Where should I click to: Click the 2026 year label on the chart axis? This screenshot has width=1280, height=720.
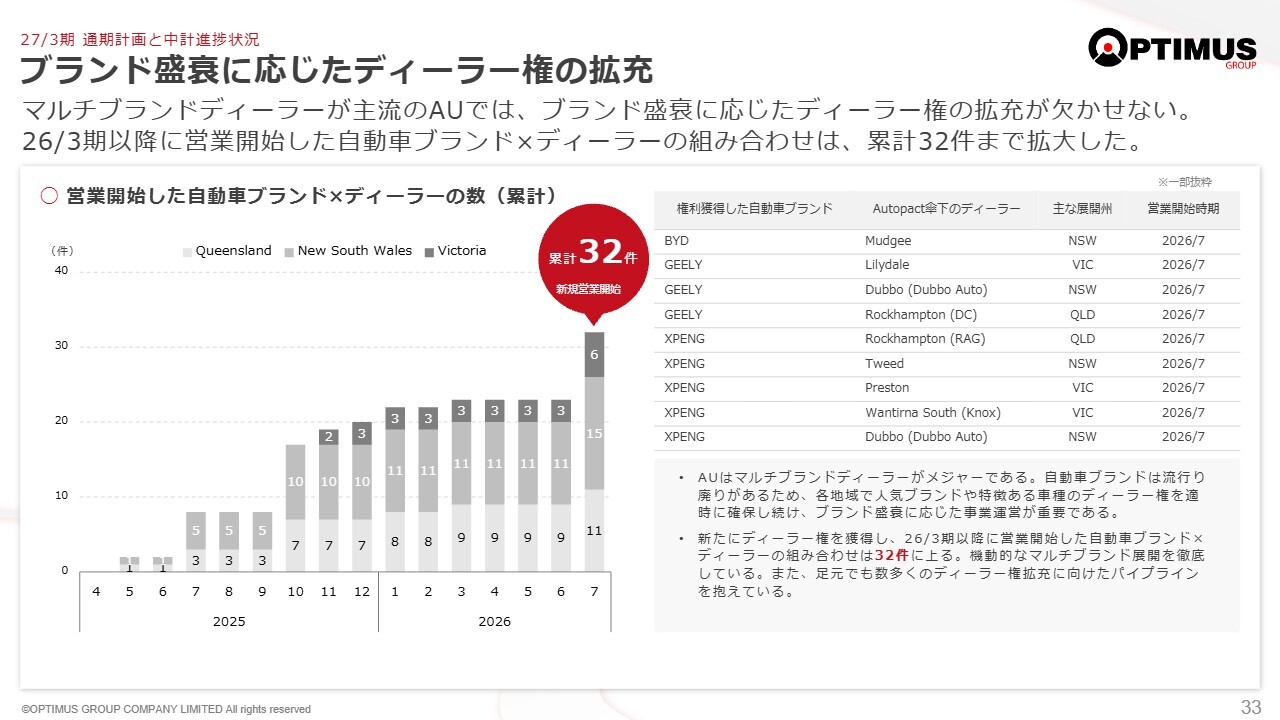(494, 621)
